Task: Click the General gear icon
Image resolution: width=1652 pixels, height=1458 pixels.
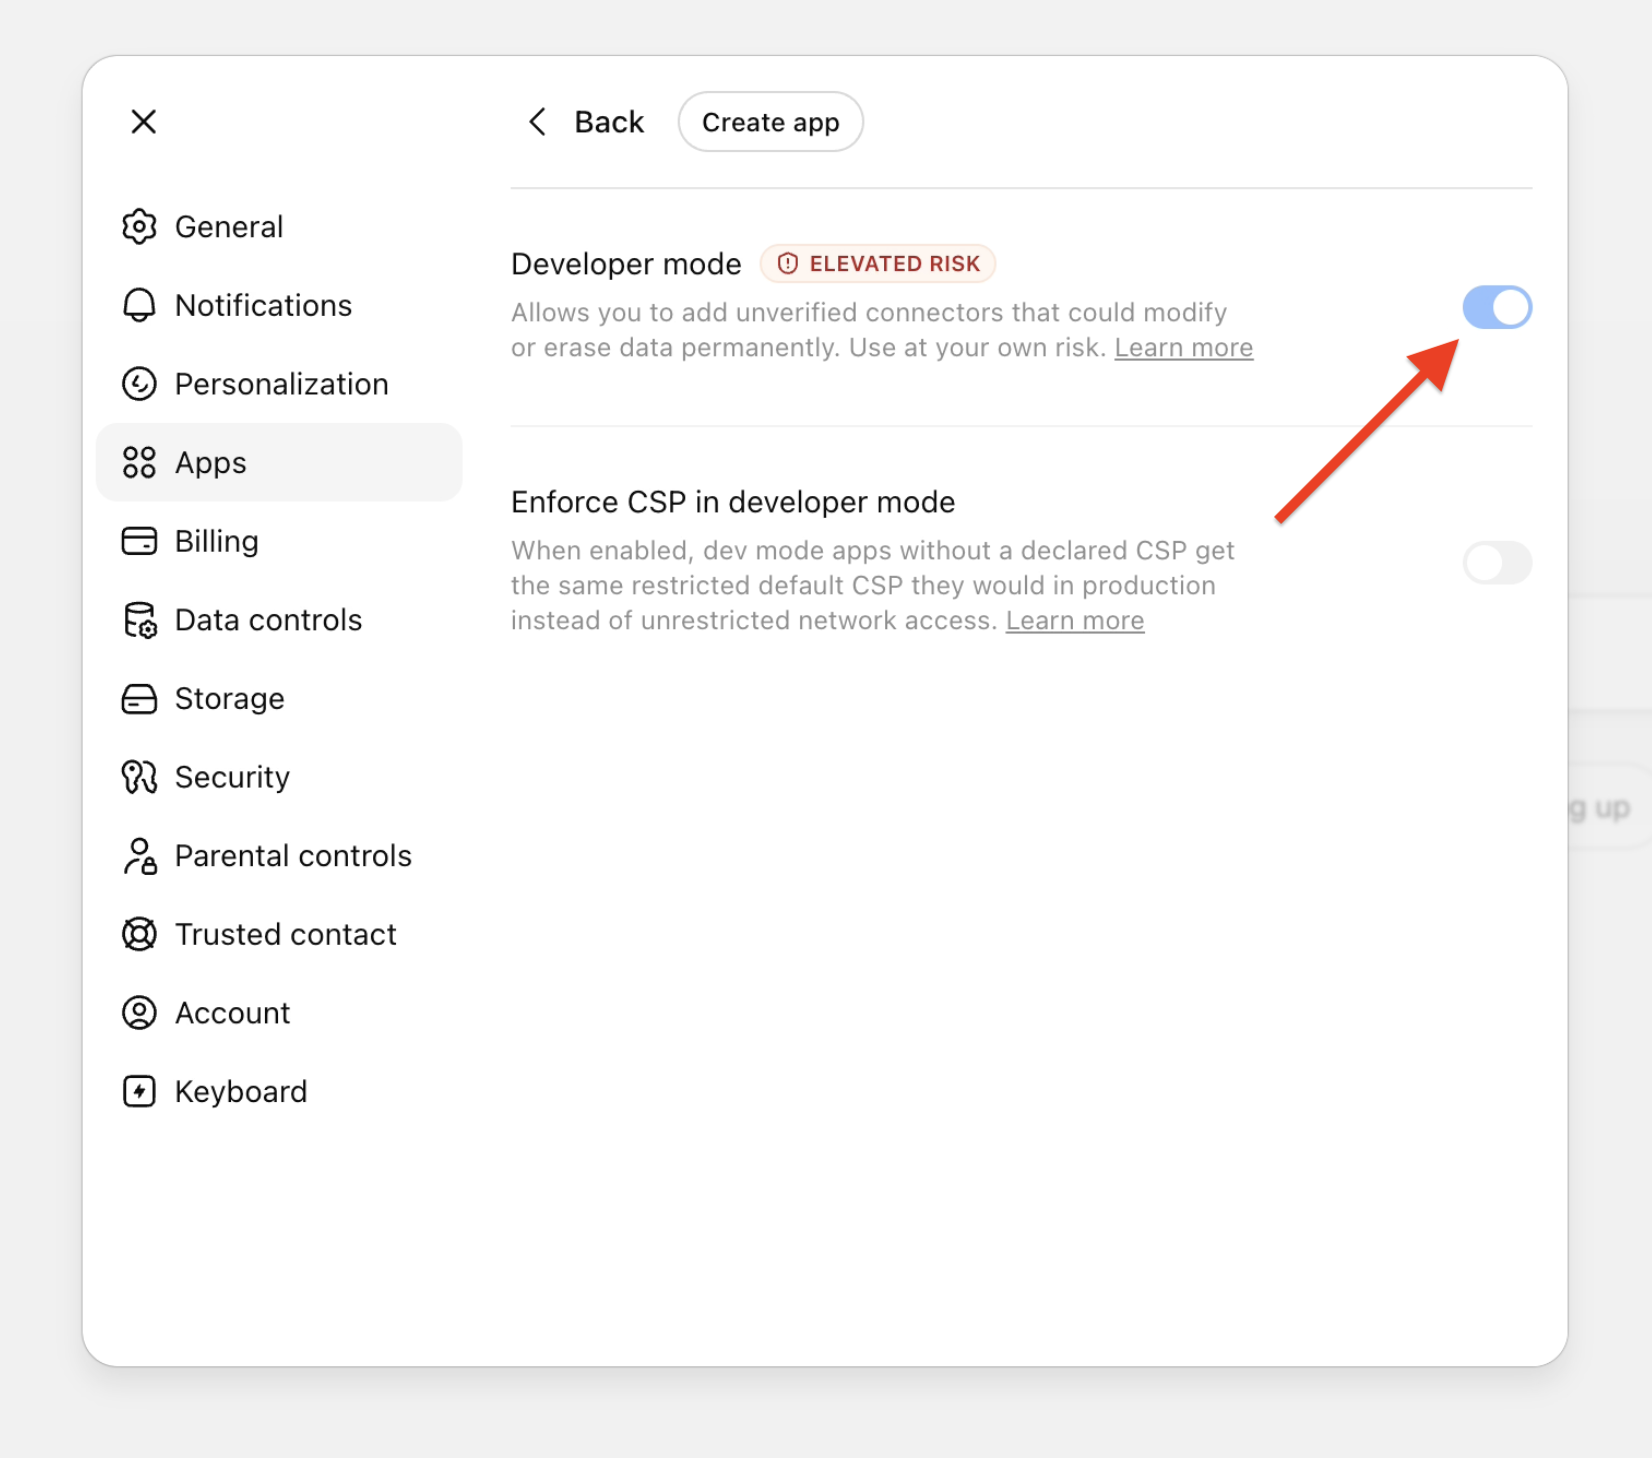Action: point(139,227)
